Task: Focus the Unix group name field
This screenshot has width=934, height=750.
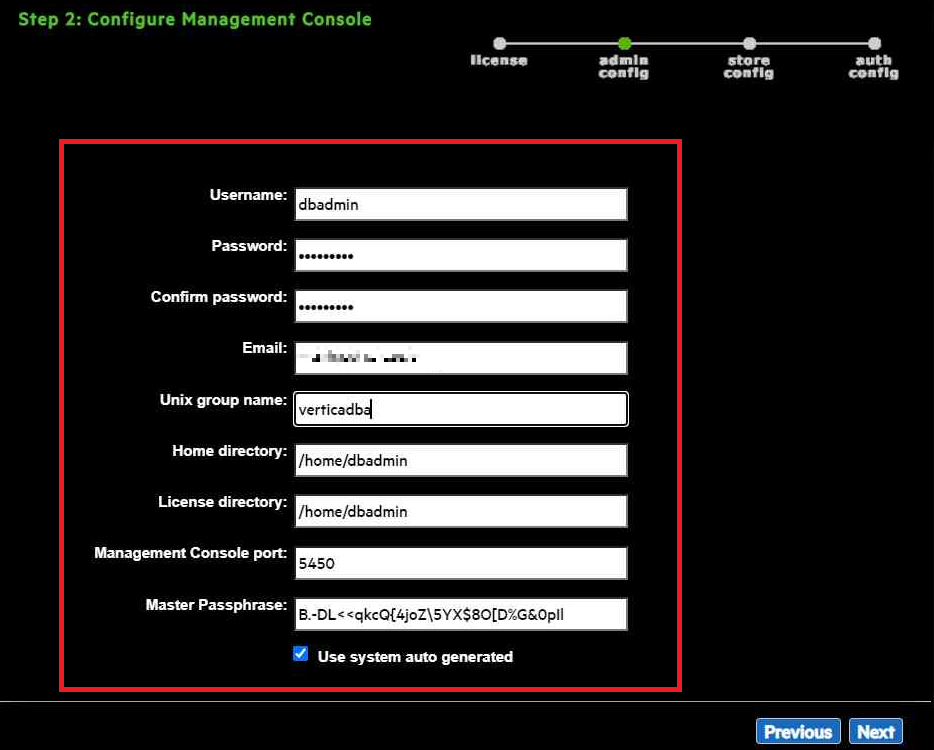Action: [461, 409]
